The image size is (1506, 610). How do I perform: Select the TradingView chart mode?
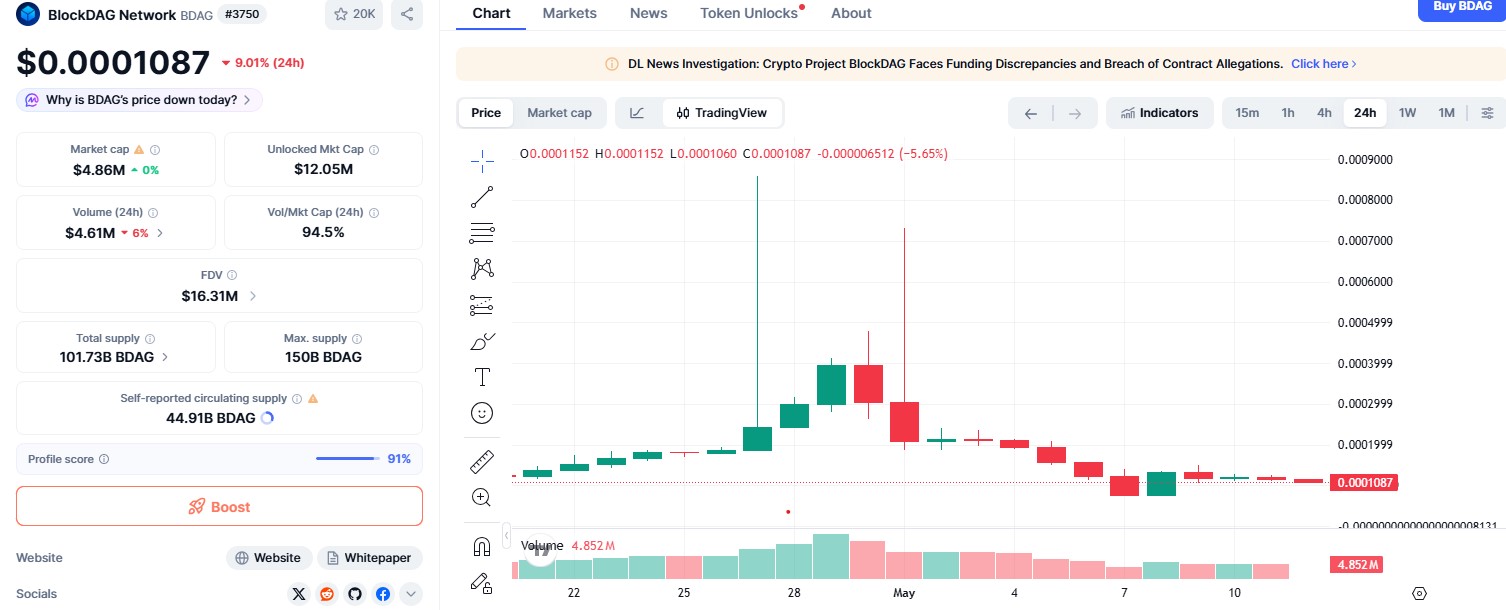[722, 113]
